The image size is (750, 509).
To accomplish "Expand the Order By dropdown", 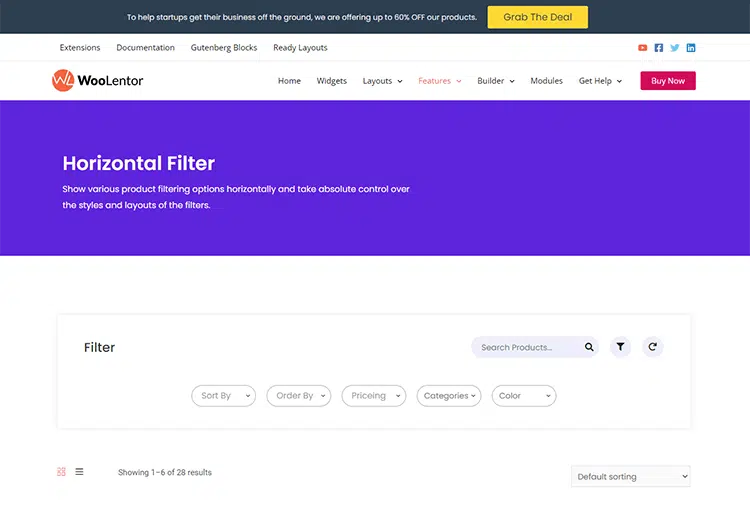I will click(298, 396).
